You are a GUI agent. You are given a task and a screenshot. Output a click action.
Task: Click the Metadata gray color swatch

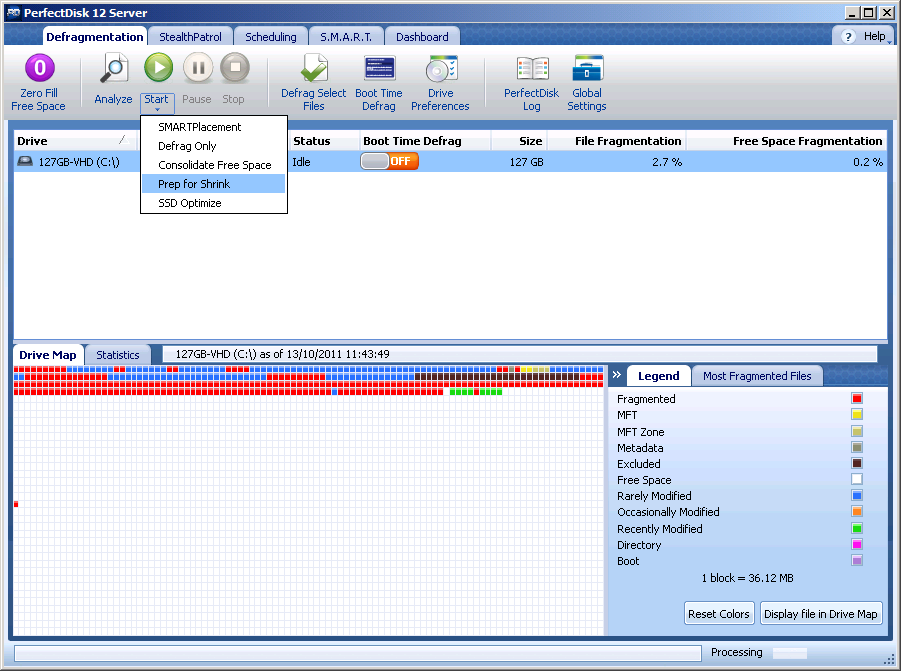click(857, 447)
